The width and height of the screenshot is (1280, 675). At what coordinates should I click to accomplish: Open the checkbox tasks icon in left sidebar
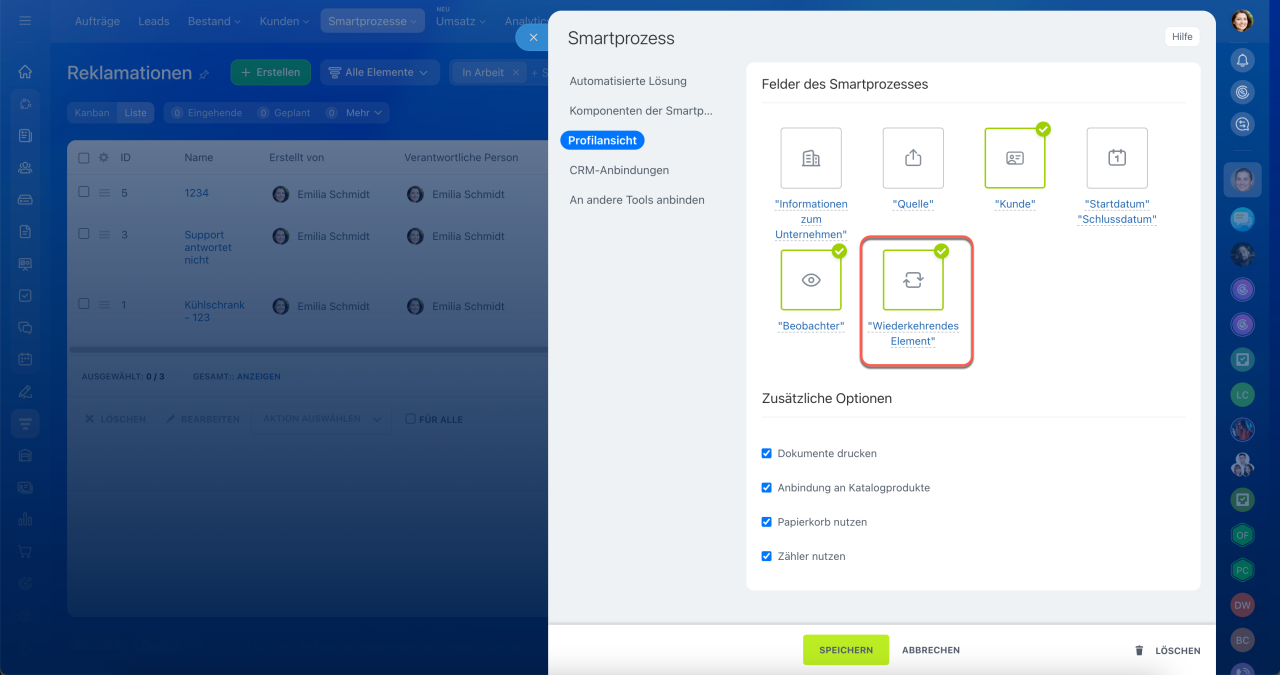pyautogui.click(x=25, y=295)
